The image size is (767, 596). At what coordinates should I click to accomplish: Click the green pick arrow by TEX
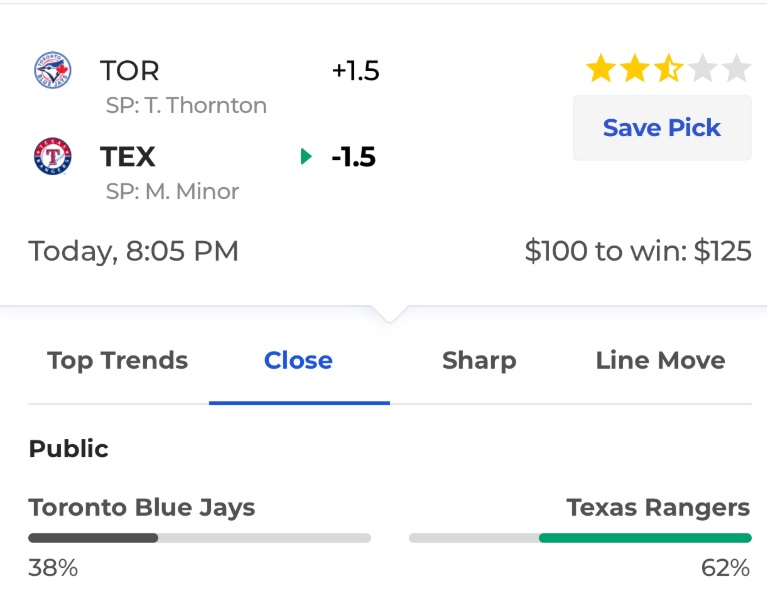point(306,157)
